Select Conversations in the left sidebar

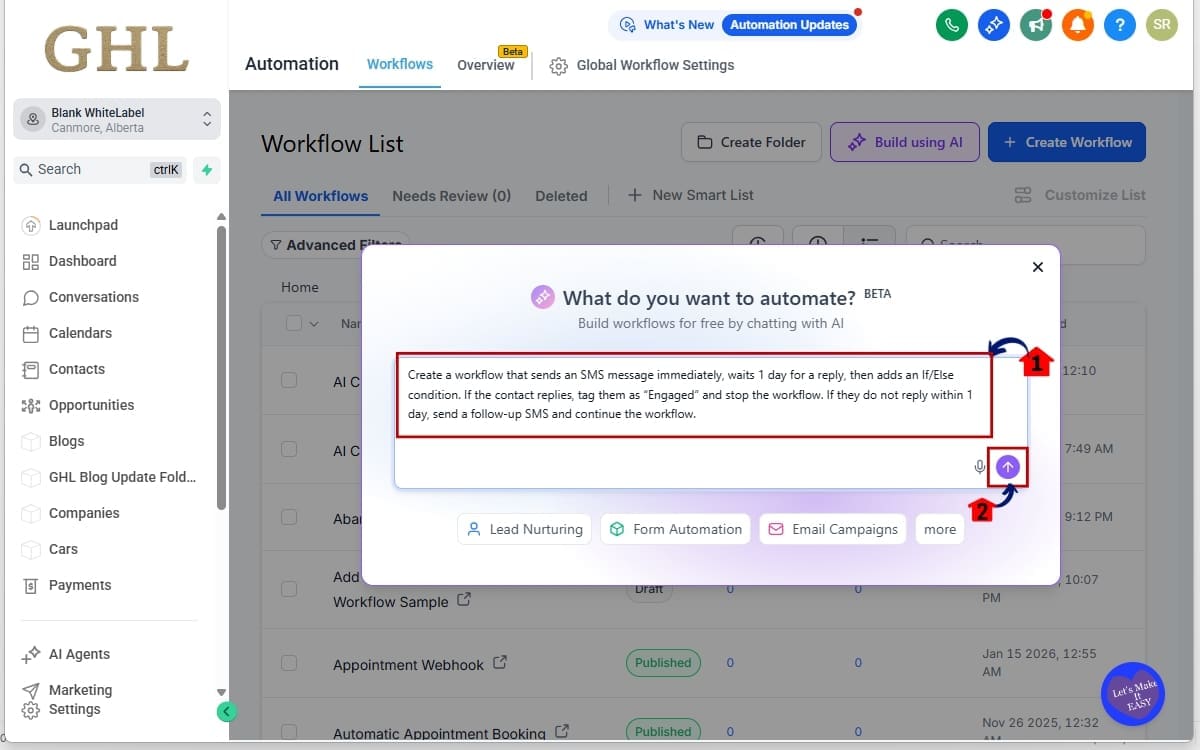(94, 297)
